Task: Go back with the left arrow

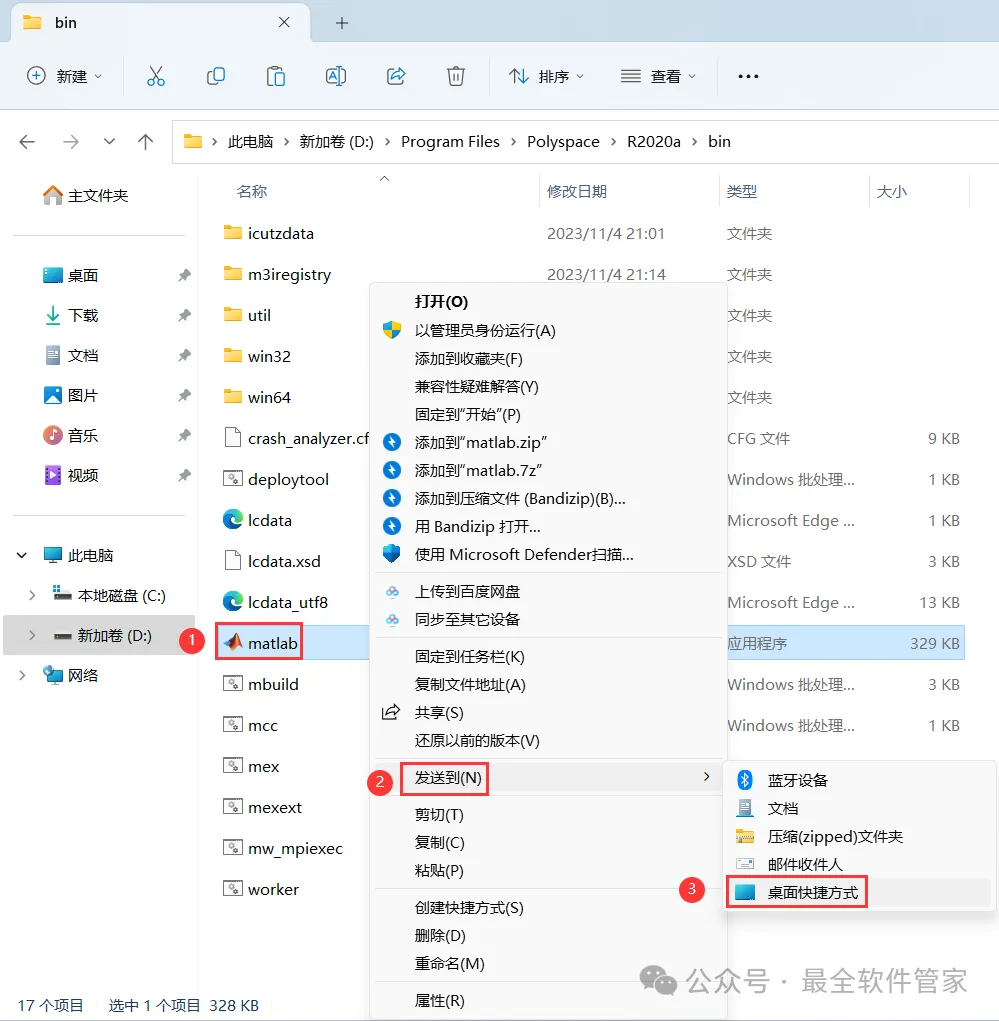Action: tap(27, 141)
